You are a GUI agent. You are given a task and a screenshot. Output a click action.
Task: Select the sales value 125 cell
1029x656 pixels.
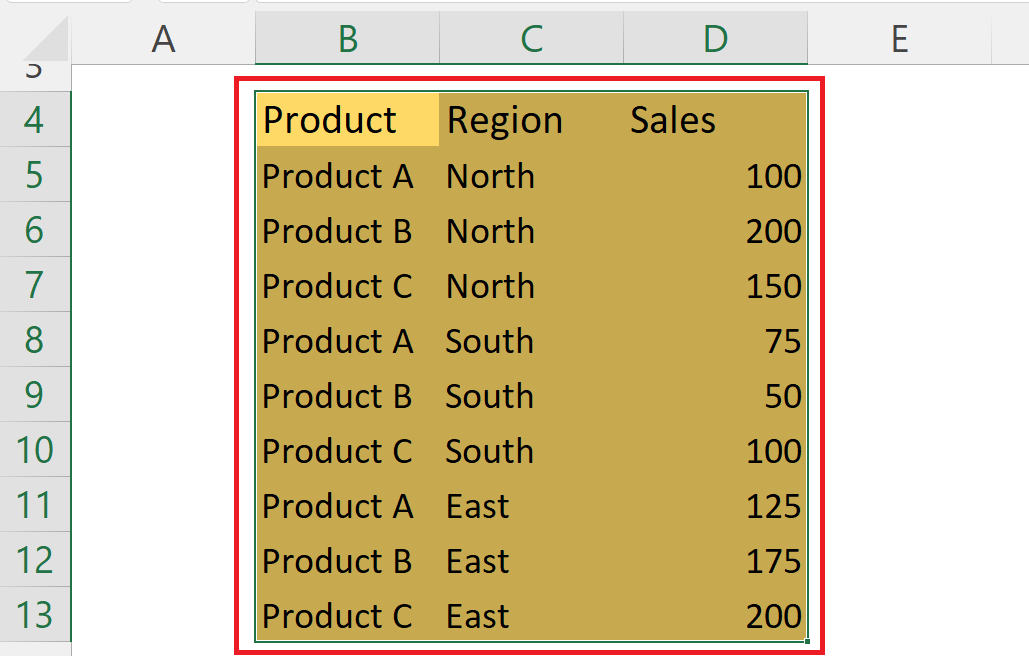pos(715,506)
